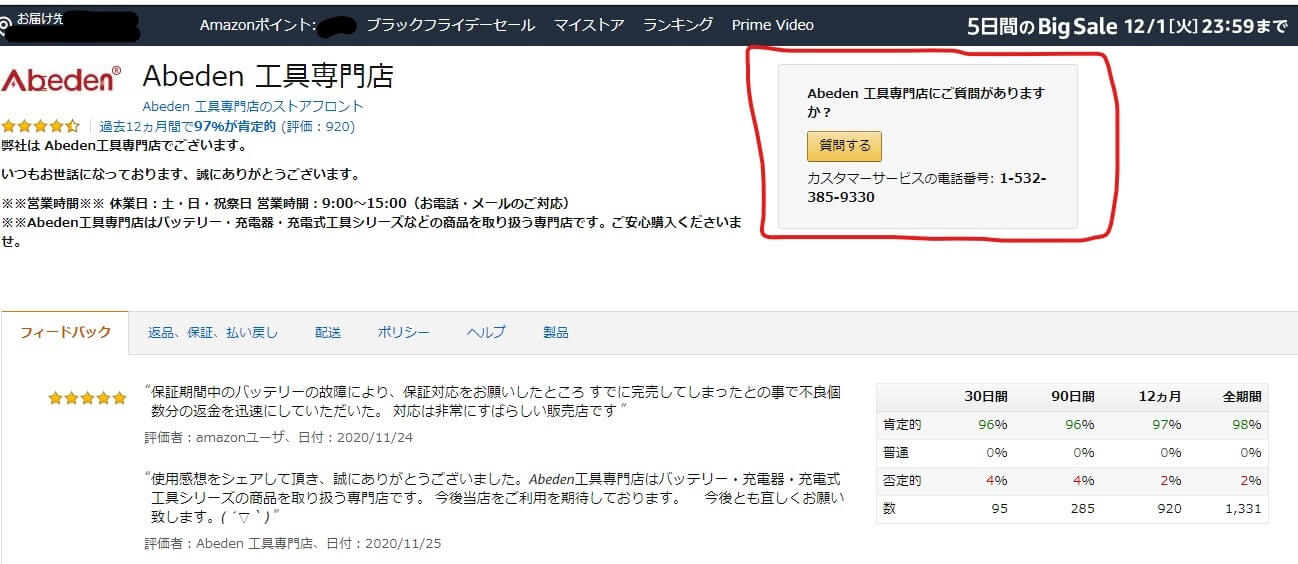
Task: Click the five-star feedback rating stars
Action: pos(88,398)
